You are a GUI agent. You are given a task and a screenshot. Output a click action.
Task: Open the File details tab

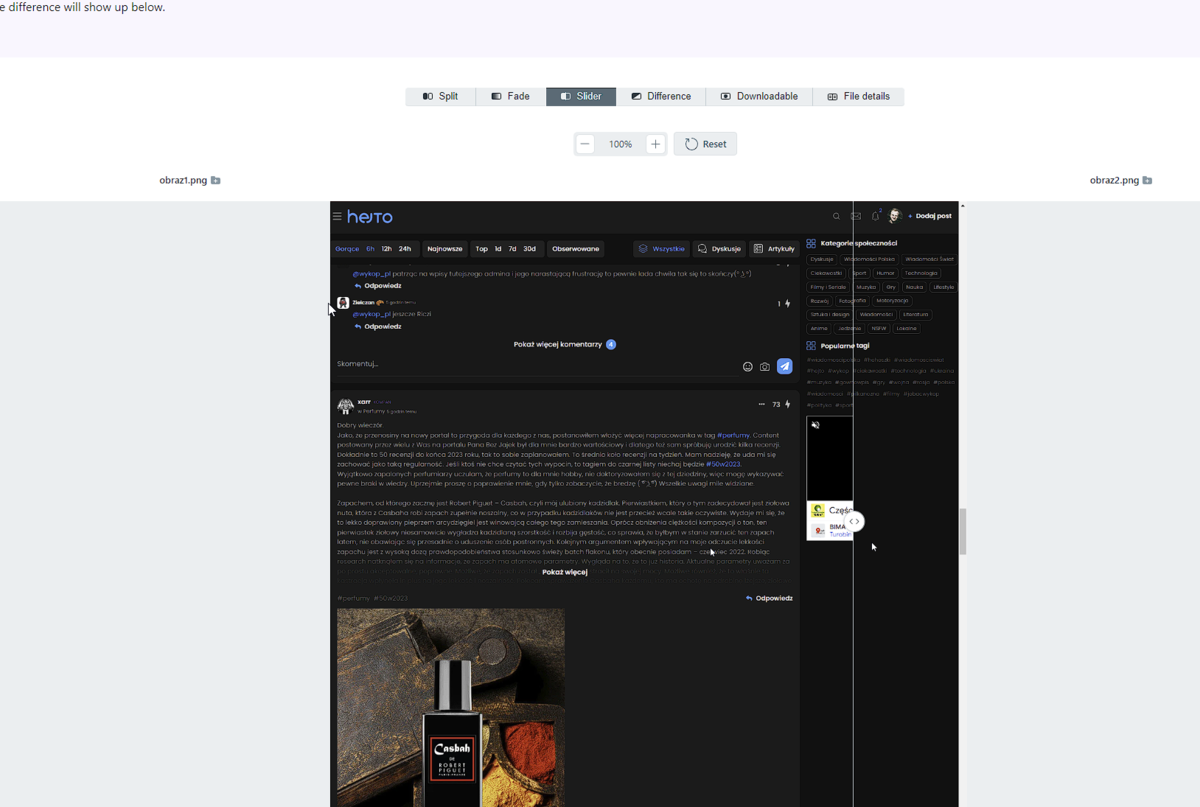pyautogui.click(x=858, y=97)
